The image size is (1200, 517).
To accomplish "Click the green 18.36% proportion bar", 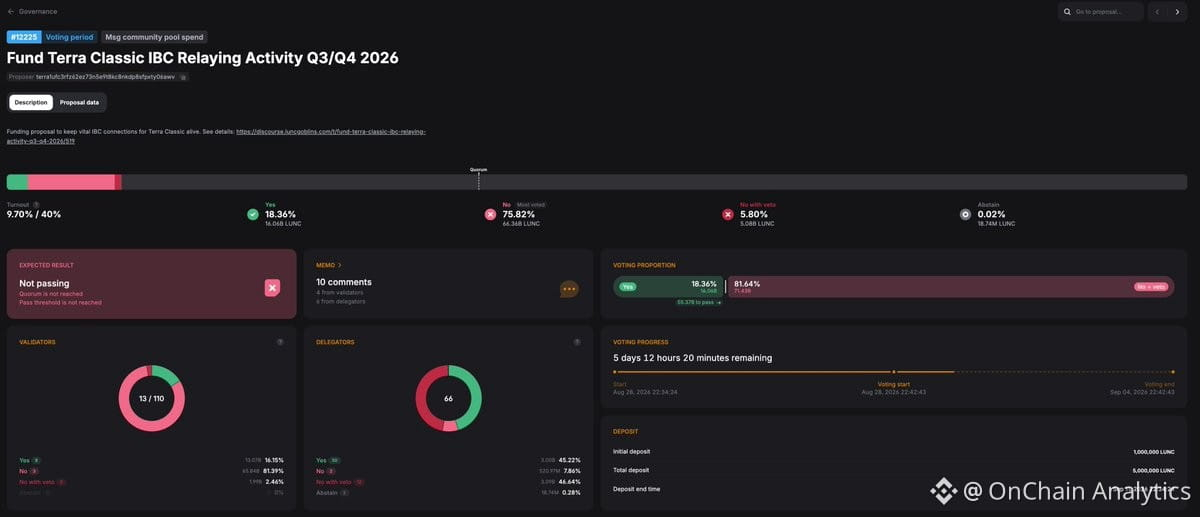I will point(668,286).
